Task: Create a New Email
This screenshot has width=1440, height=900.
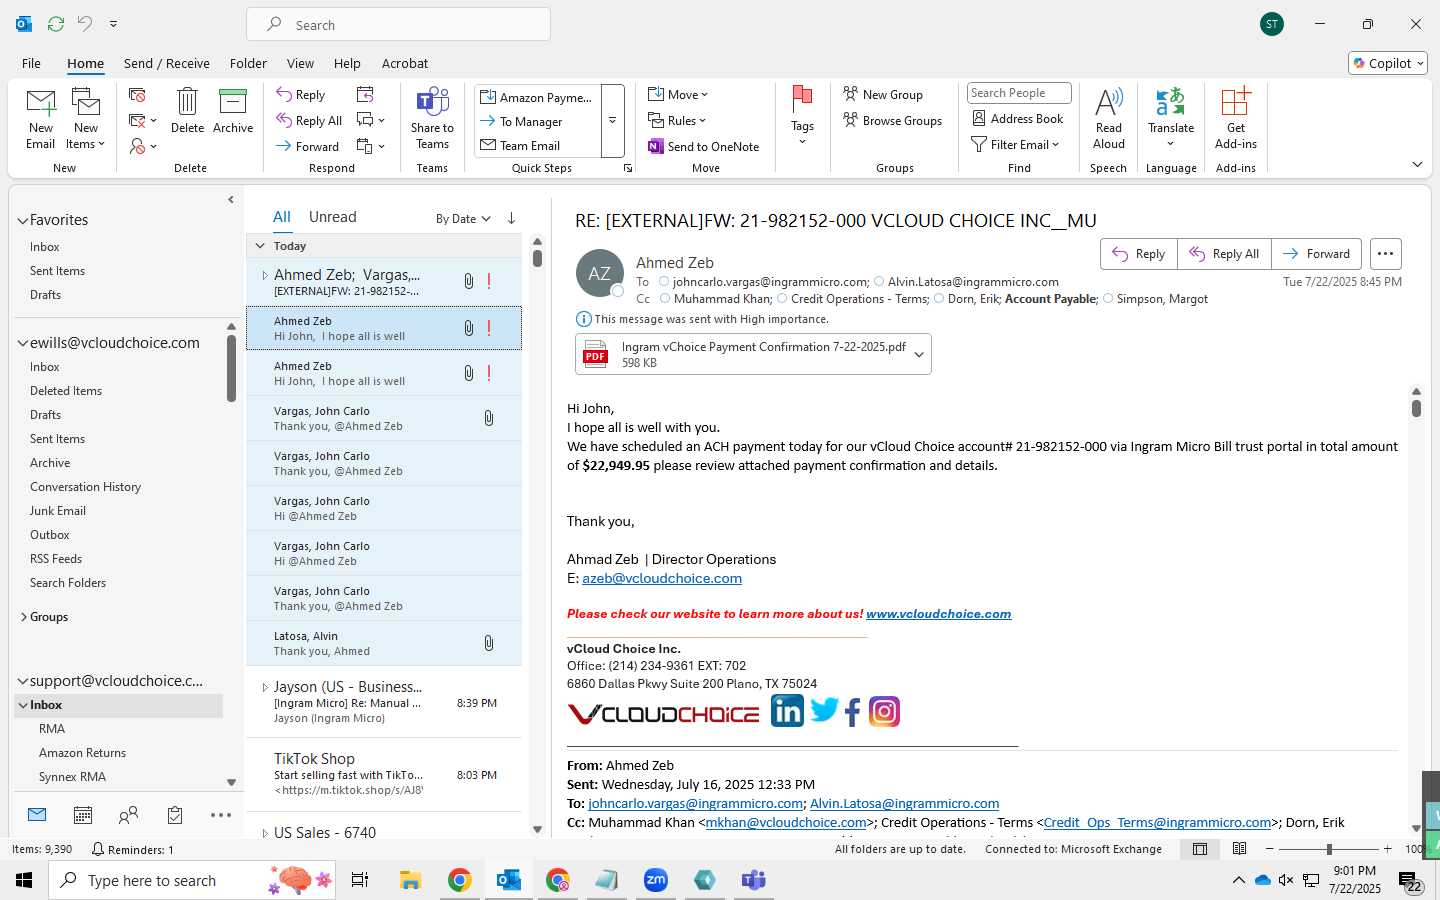Action: tap(41, 119)
